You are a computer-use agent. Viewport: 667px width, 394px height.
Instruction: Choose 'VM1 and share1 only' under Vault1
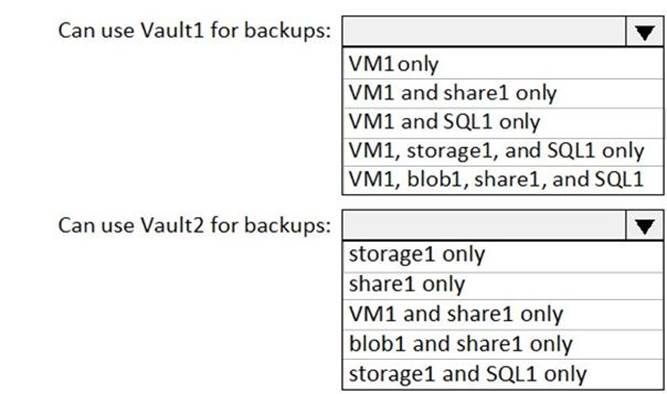click(502, 93)
